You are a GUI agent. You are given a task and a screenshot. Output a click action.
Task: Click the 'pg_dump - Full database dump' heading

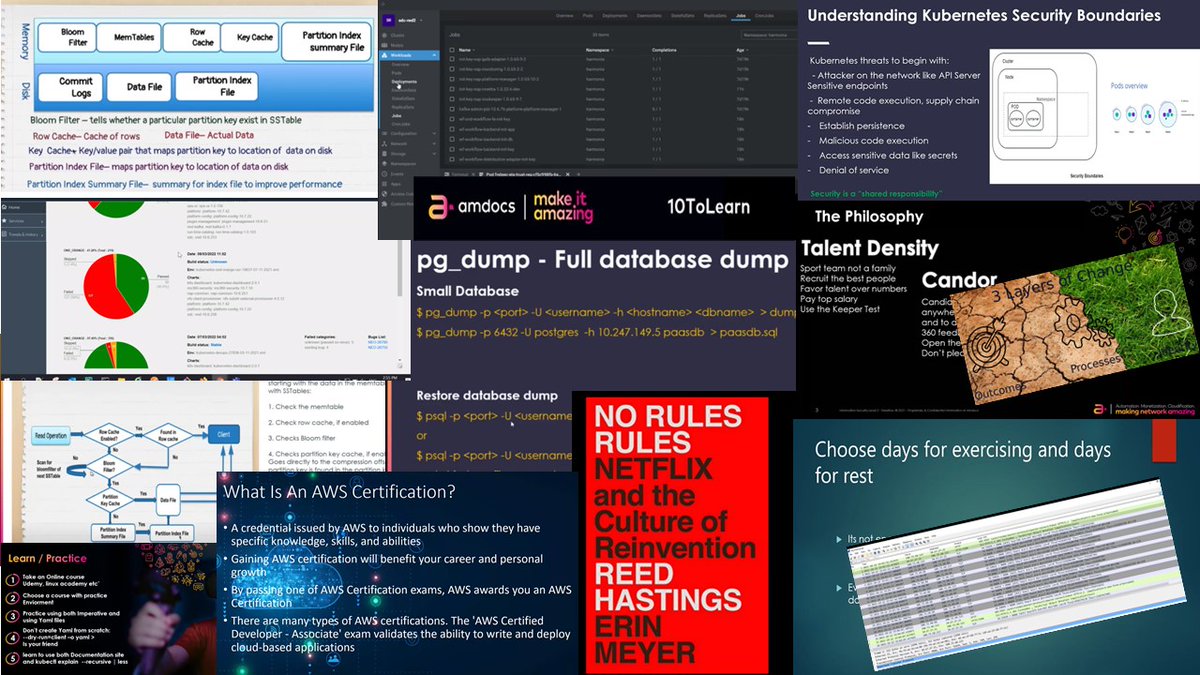(602, 261)
